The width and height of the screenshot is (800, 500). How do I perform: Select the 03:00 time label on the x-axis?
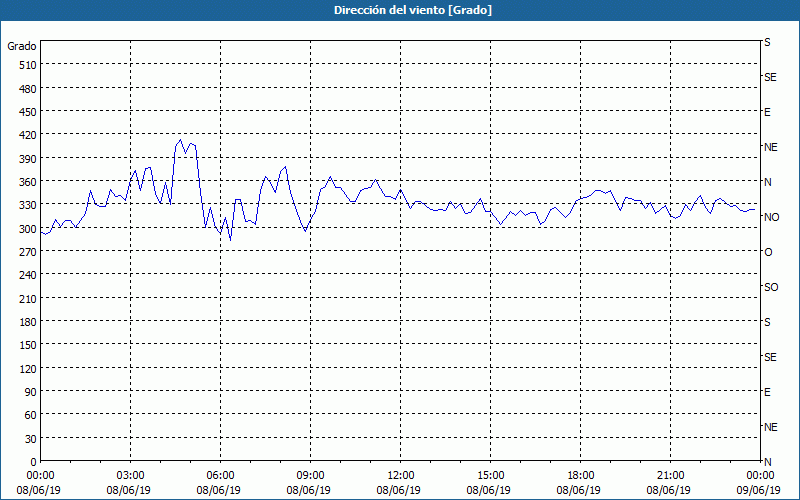130,475
